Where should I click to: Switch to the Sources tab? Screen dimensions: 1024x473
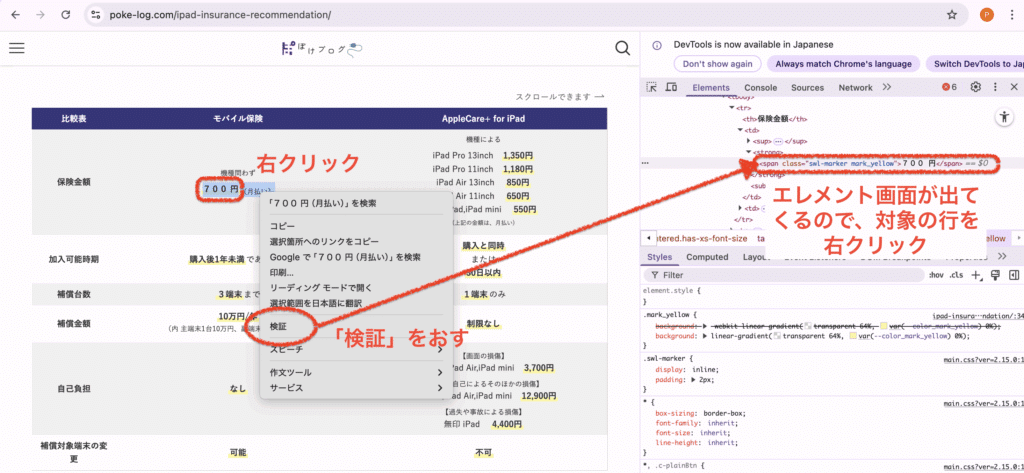tap(807, 88)
